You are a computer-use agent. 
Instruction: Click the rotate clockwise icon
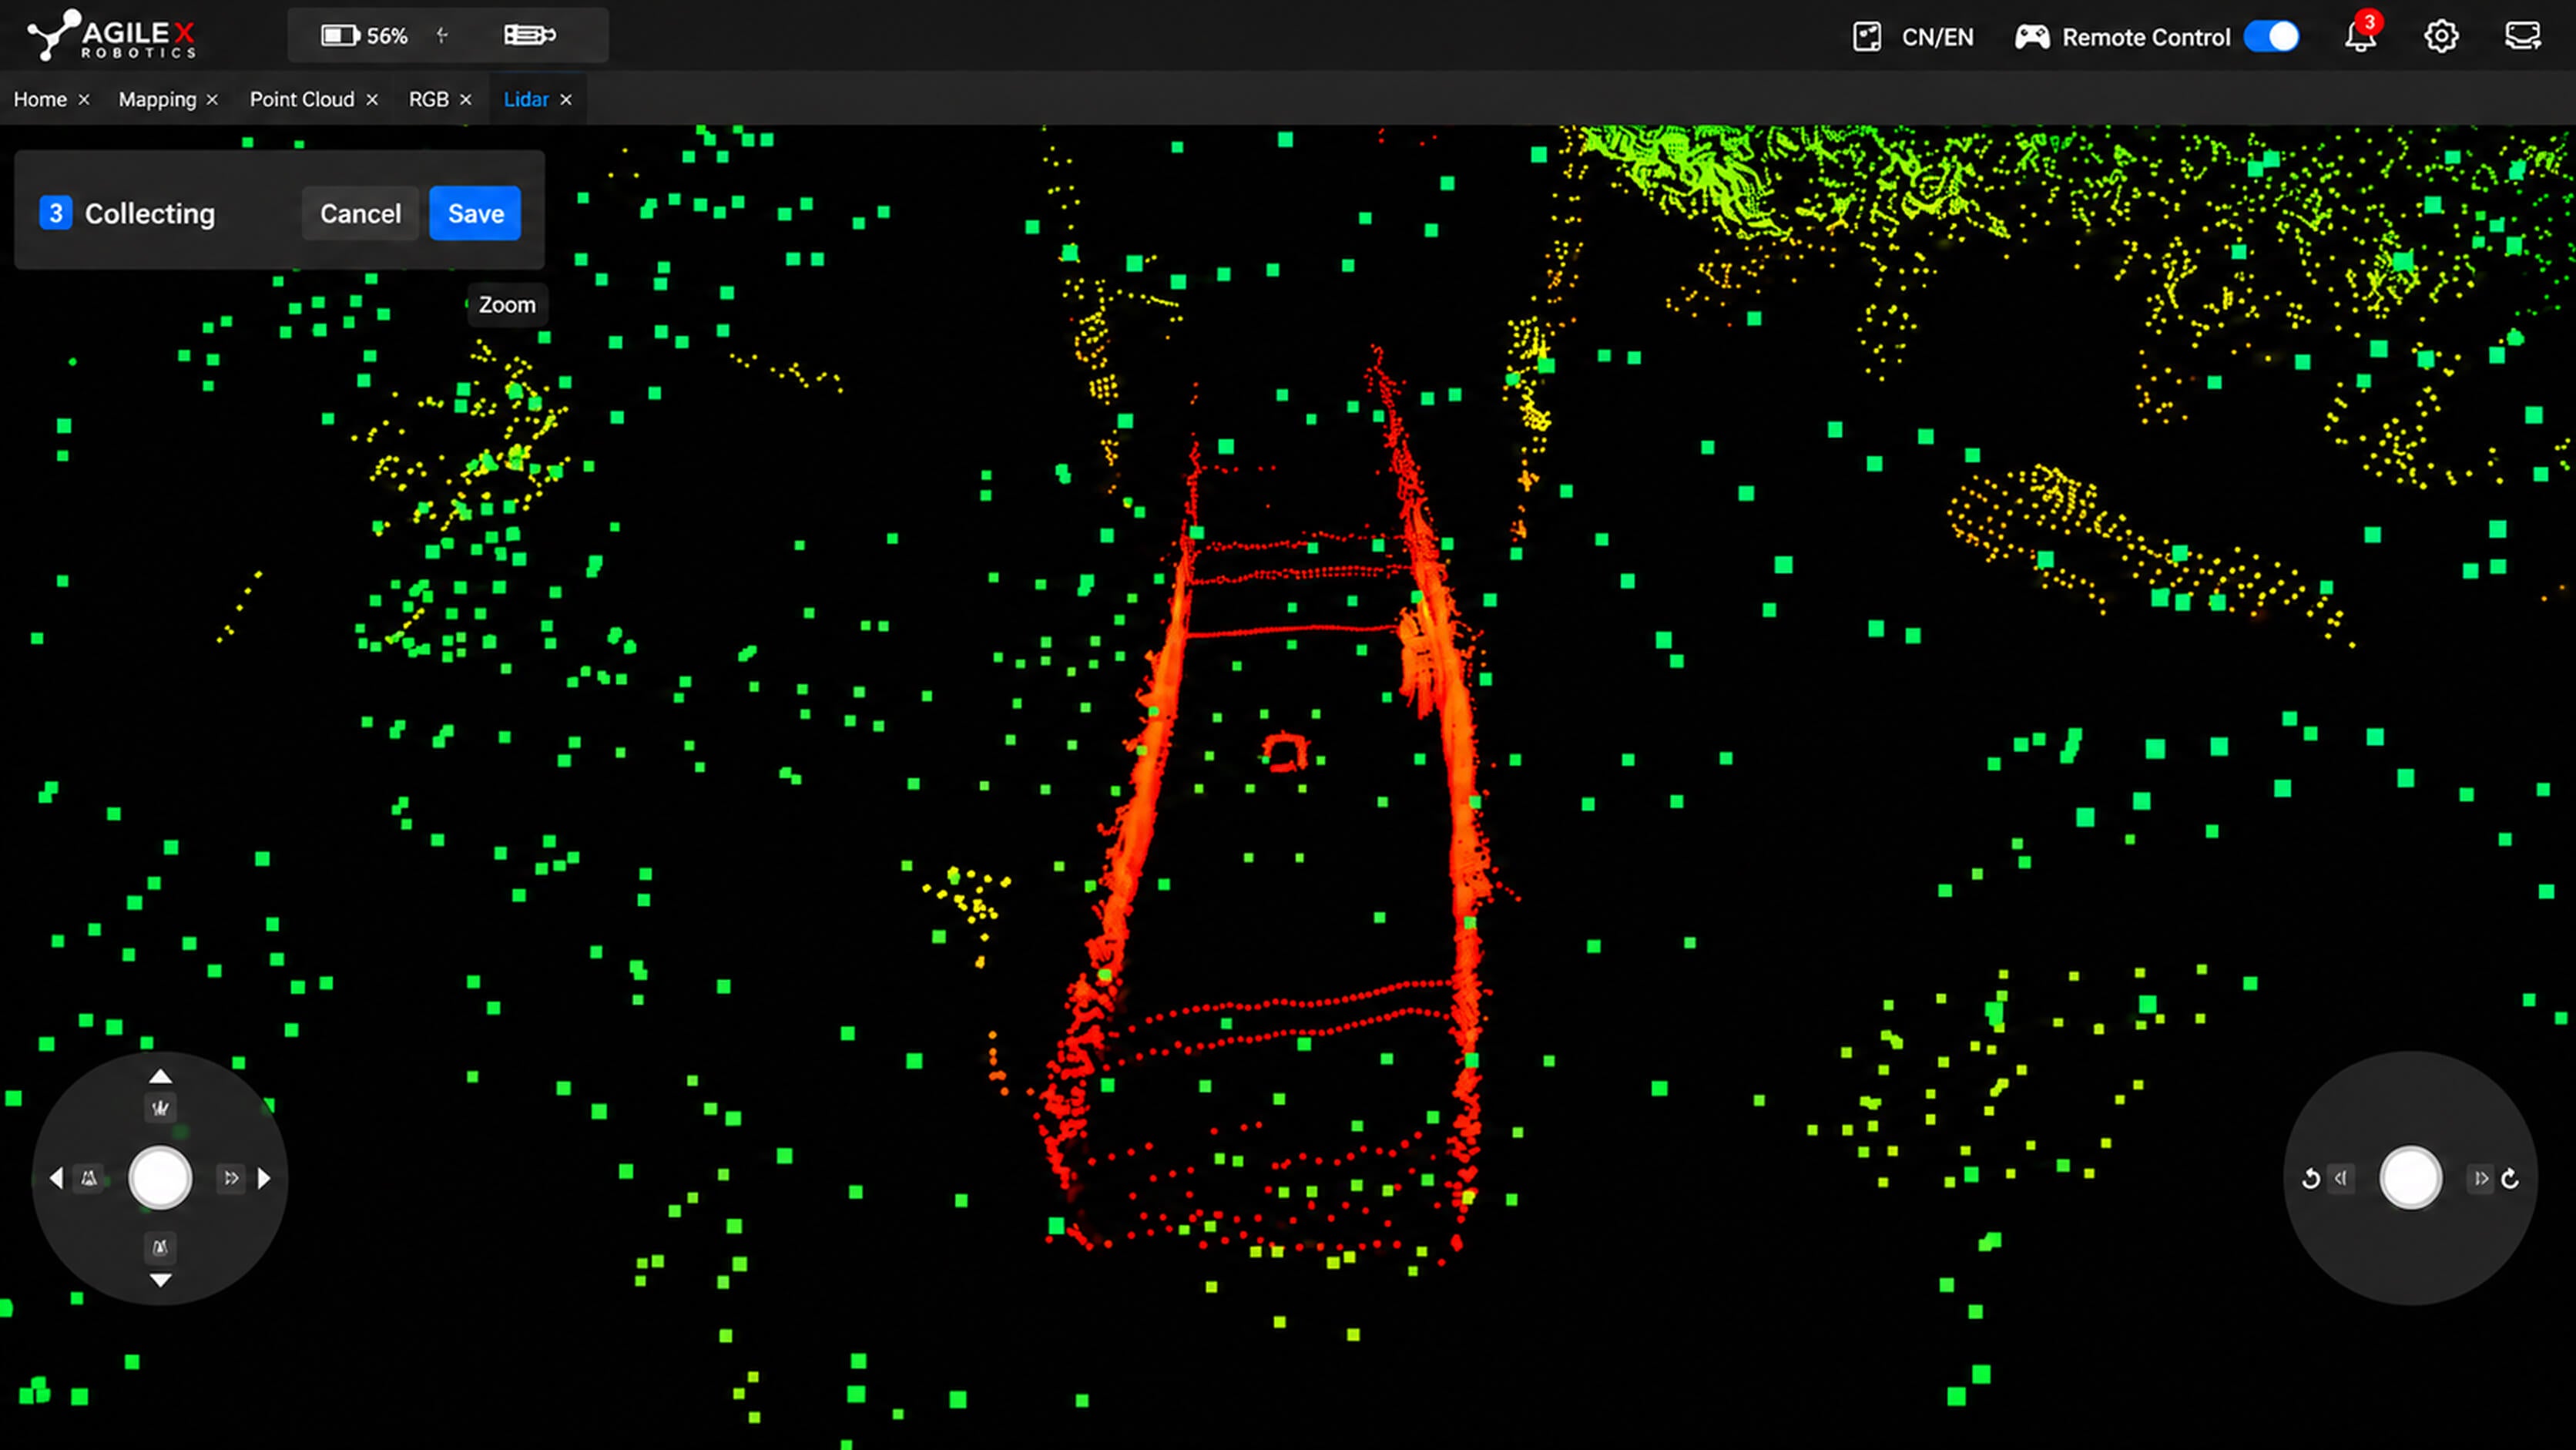[2510, 1179]
